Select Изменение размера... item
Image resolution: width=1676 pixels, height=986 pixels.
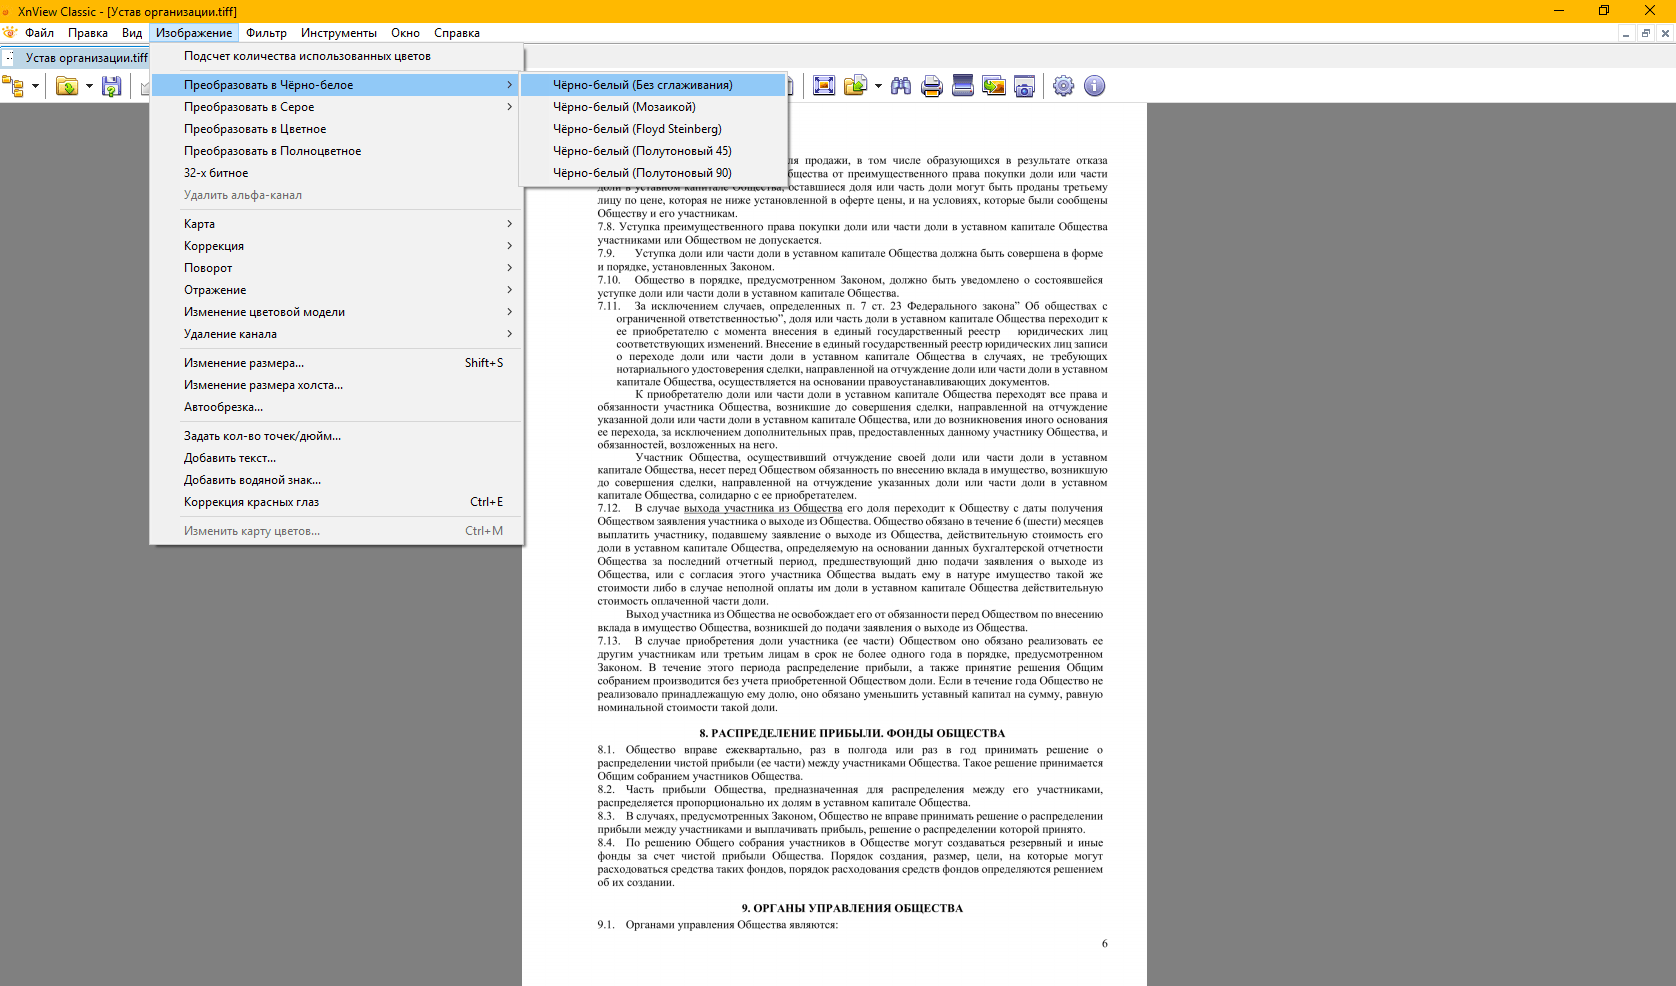pos(337,363)
